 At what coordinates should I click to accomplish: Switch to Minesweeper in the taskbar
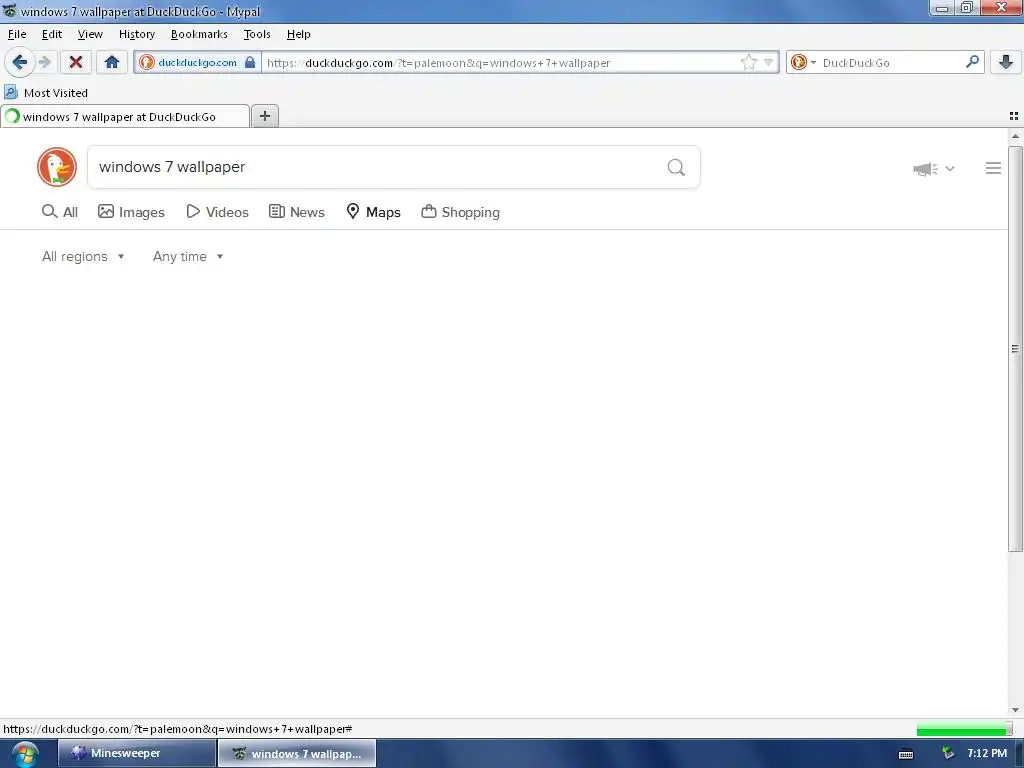click(x=136, y=753)
